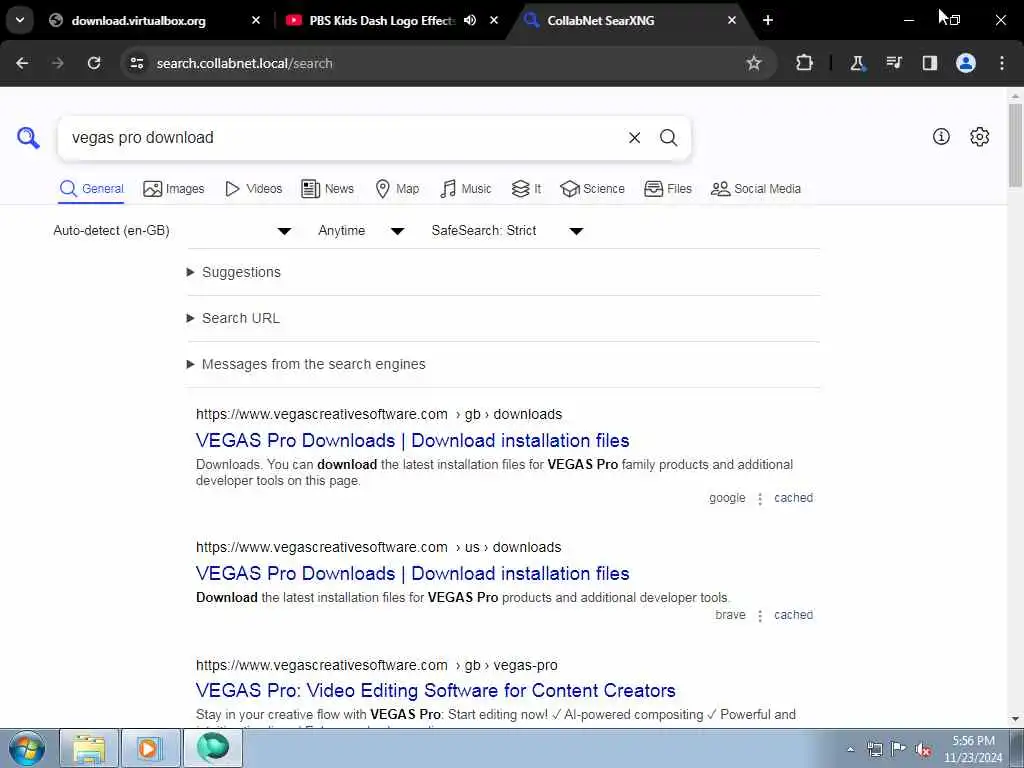
Task: Click the google engine label
Action: [727, 498]
